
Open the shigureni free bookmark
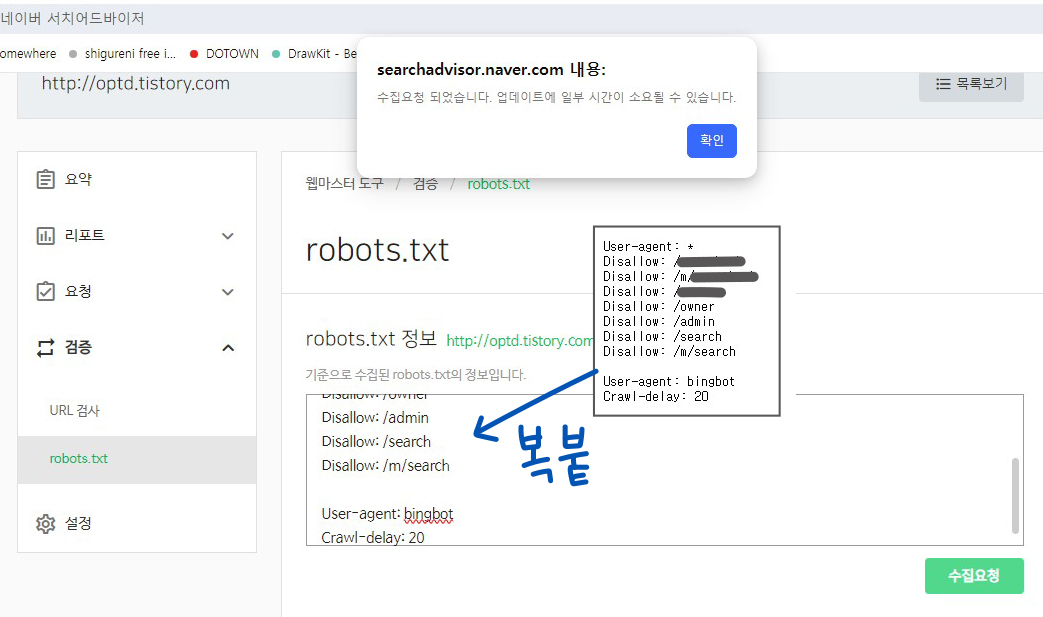tap(123, 54)
